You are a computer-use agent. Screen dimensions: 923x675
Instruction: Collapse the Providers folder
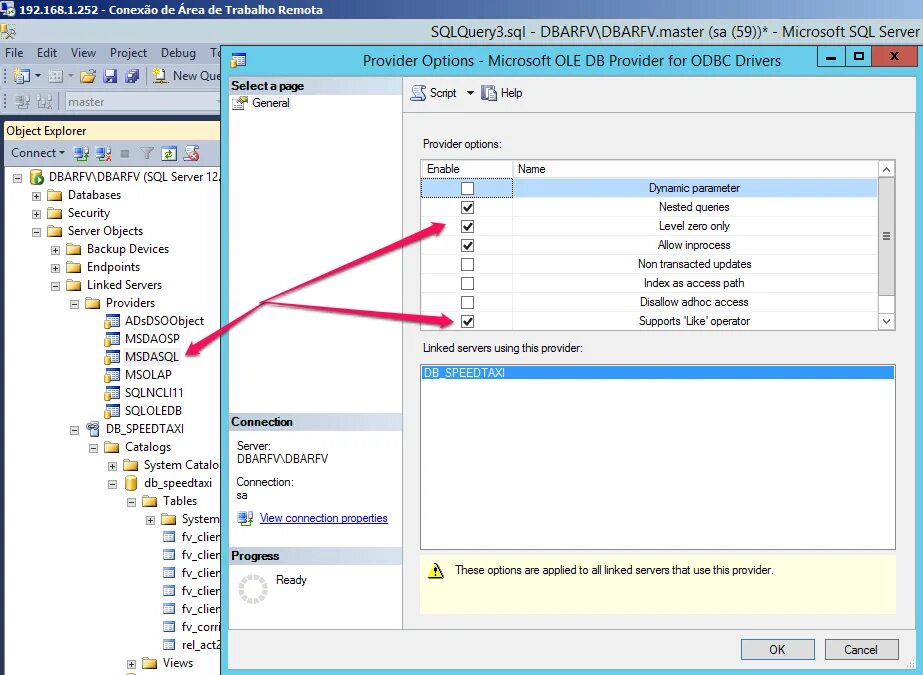pos(74,304)
